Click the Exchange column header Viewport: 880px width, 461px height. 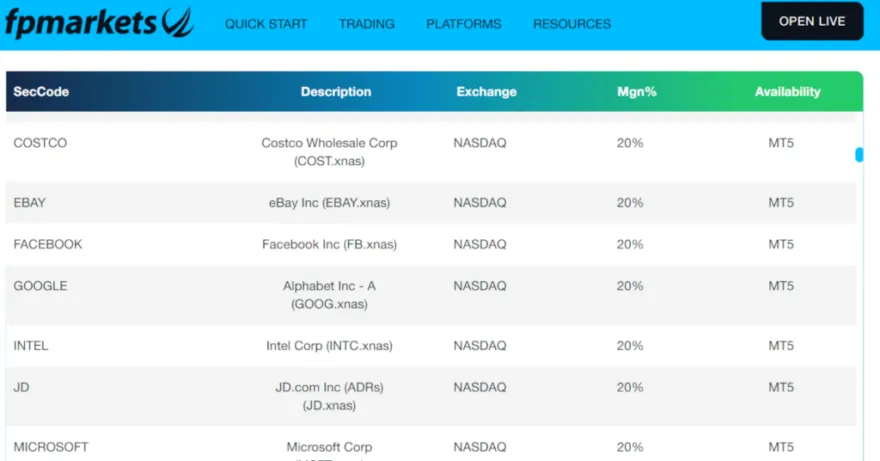click(x=487, y=92)
